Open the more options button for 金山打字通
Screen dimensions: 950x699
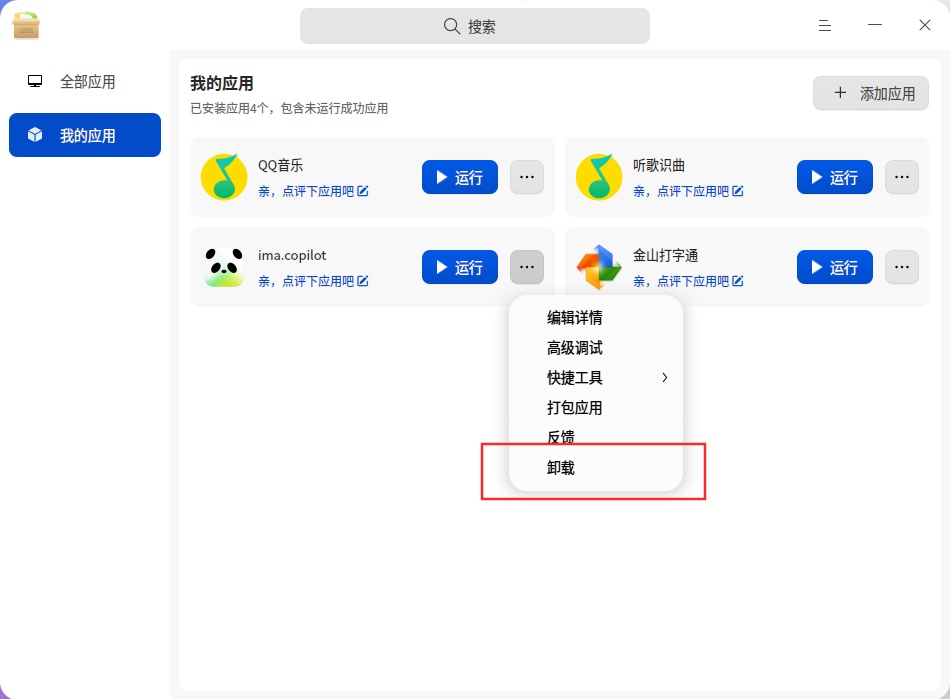coord(902,267)
